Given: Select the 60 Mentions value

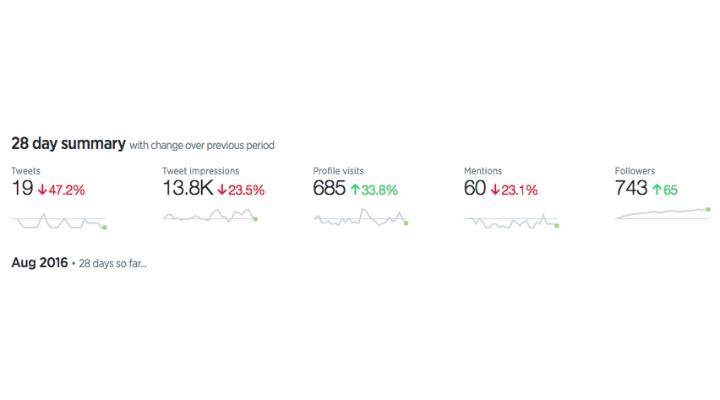Looking at the screenshot, I should pos(476,189).
